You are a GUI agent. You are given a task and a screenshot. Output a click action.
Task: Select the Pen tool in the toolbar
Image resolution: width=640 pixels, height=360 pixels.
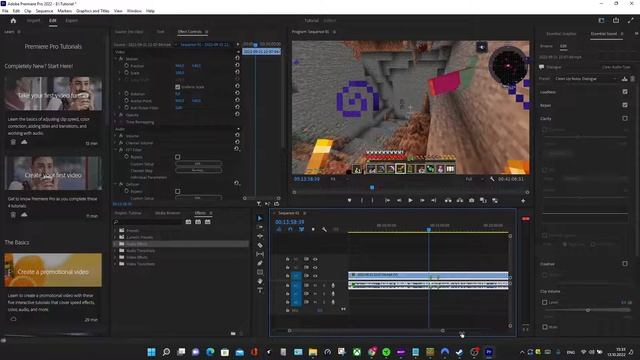pos(260,263)
